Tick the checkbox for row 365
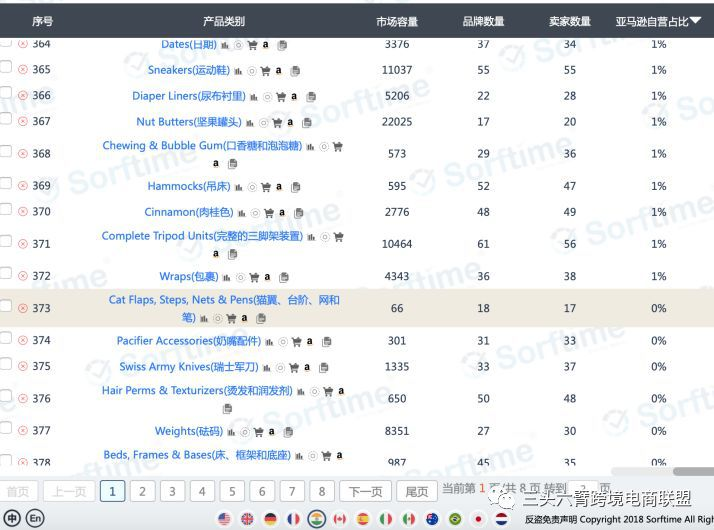Screen dimensions: 714x530 pos(5,67)
